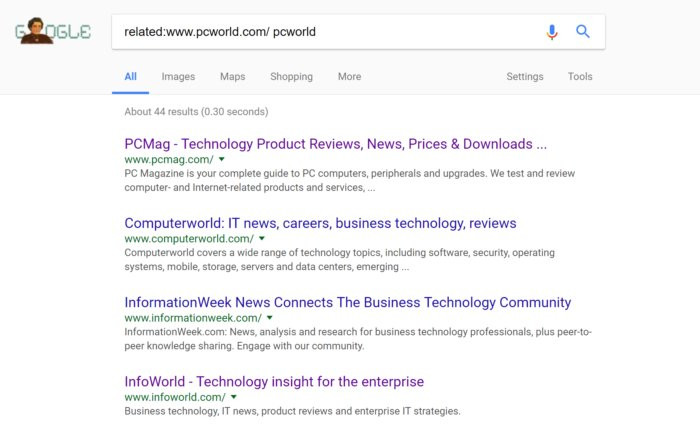The image size is (700, 427).
Task: Open the search Tools options
Action: point(580,77)
